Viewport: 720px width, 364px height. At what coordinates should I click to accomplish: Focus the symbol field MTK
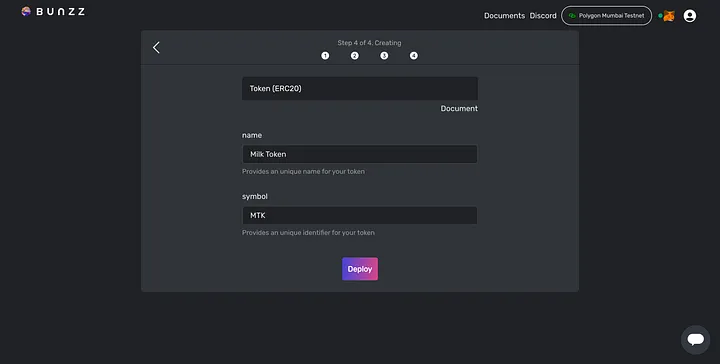360,215
